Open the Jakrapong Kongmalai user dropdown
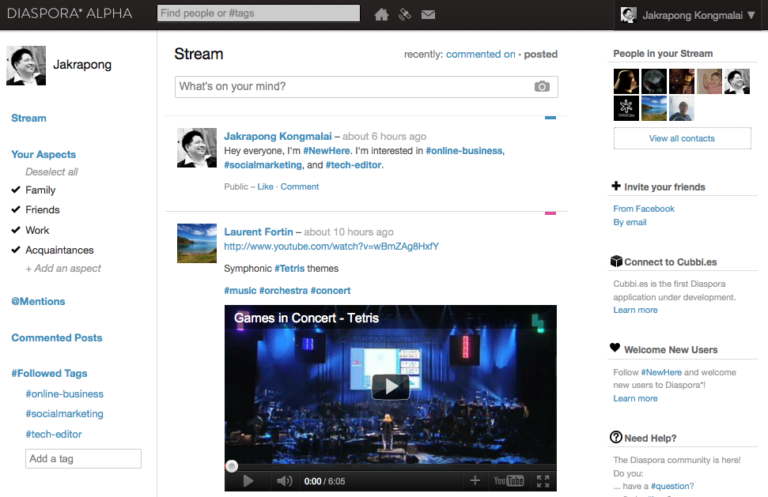Image resolution: width=768 pixels, height=497 pixels. [688, 15]
